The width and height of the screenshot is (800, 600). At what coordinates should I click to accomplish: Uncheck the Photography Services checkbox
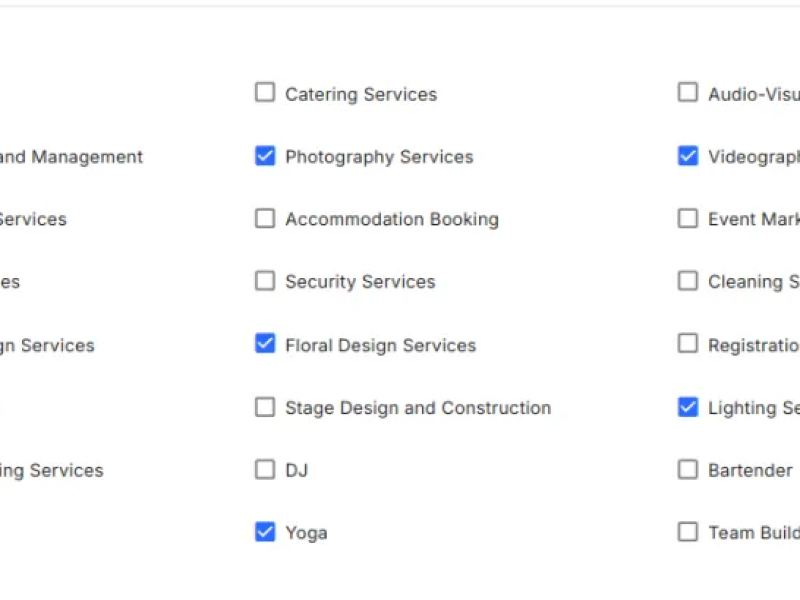click(265, 156)
